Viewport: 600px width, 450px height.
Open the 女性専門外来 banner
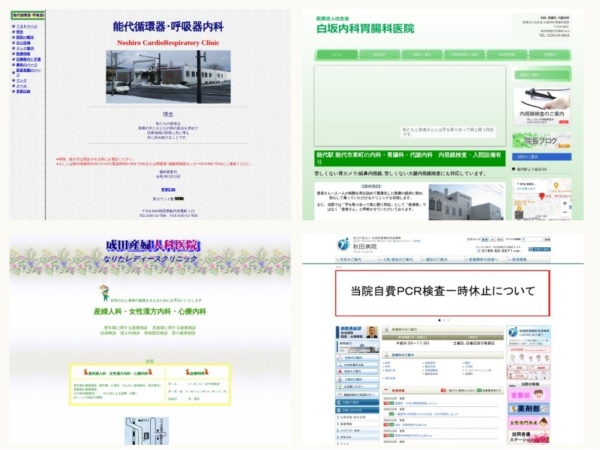coord(528,423)
